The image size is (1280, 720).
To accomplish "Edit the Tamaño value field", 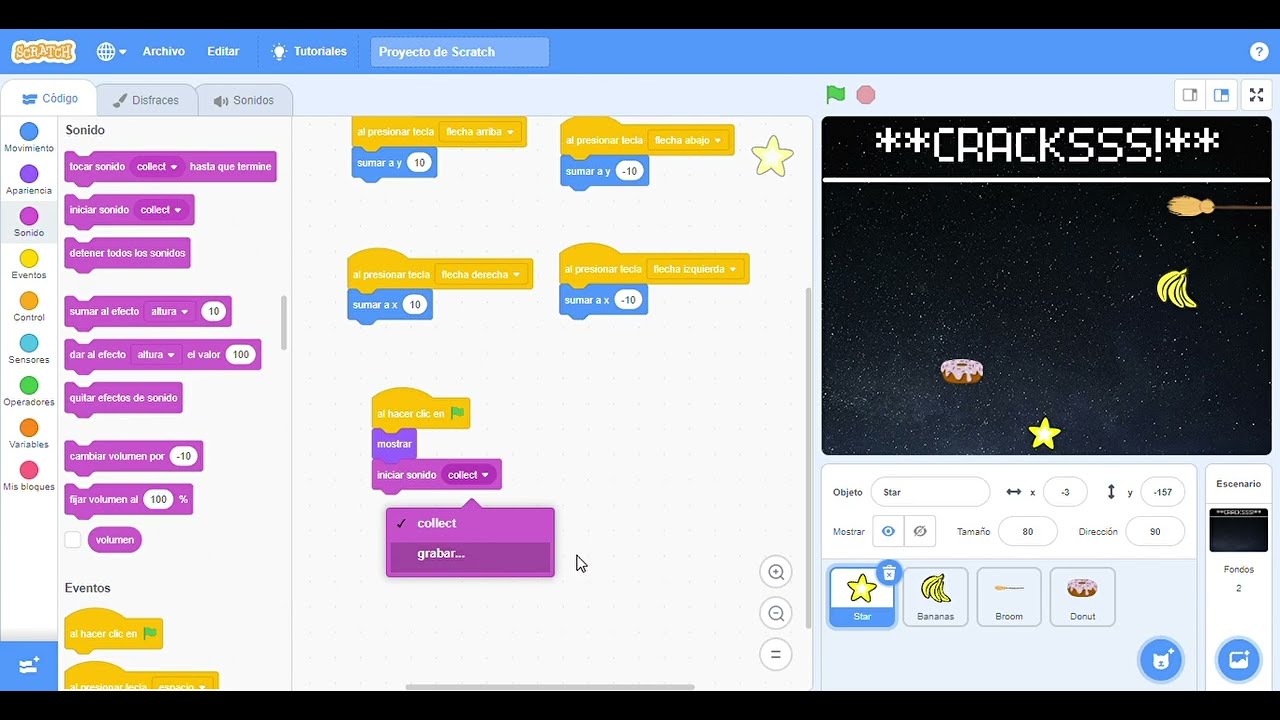I will click(1027, 531).
